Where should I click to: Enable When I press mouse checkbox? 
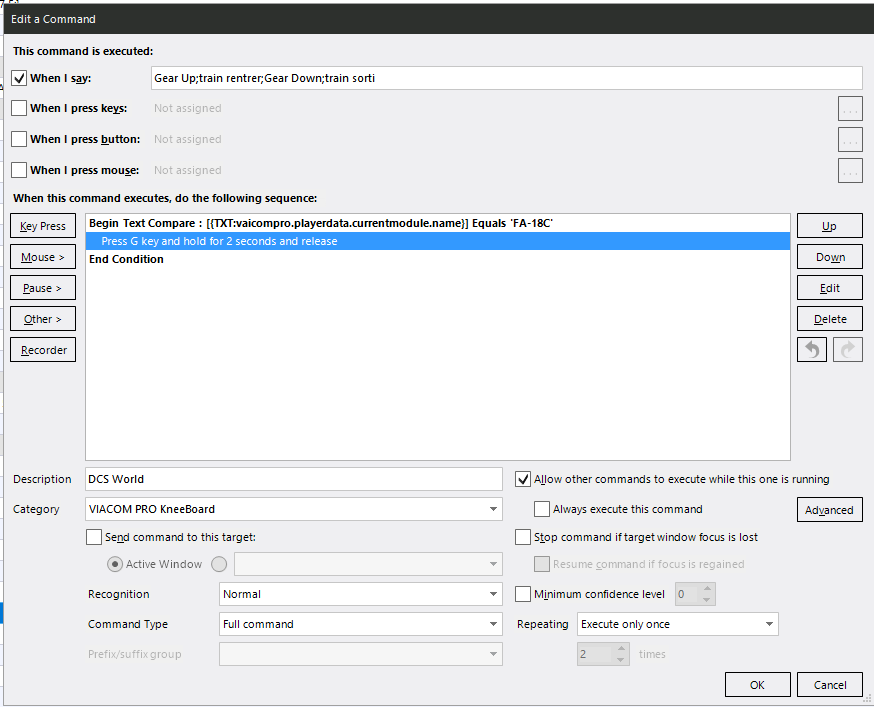click(19, 170)
